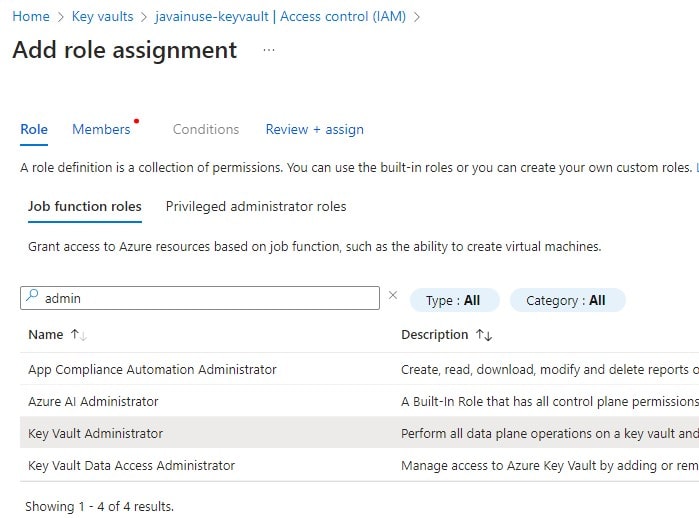Select Key Vault Data Access Administrator role
Image resolution: width=699 pixels, height=518 pixels.
[132, 465]
